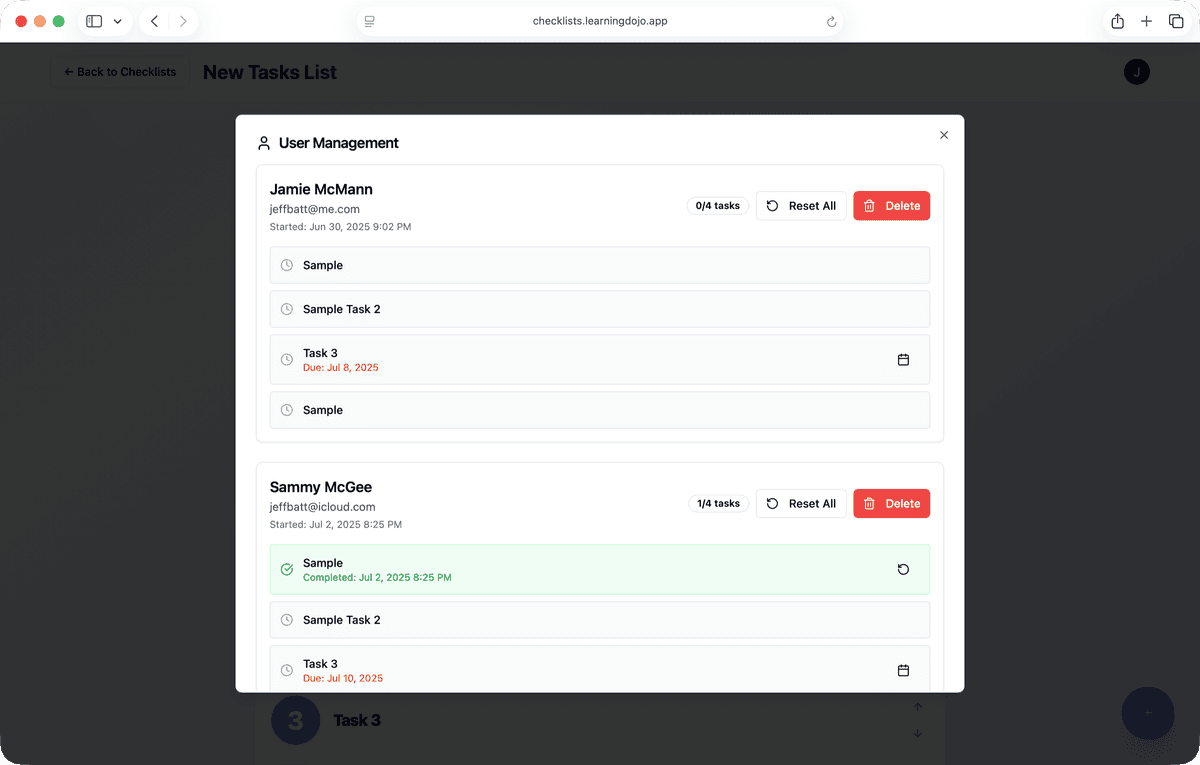Click the User Management person icon
The image size is (1200, 765).
(x=264, y=143)
